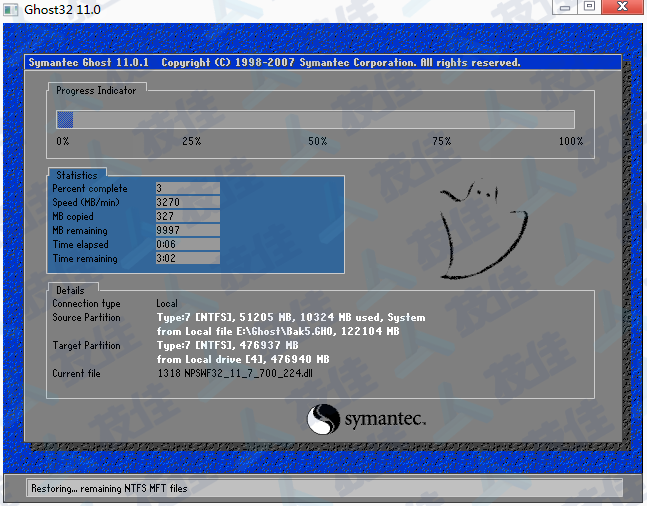Click the Statistics panel heading

pyautogui.click(x=77, y=175)
